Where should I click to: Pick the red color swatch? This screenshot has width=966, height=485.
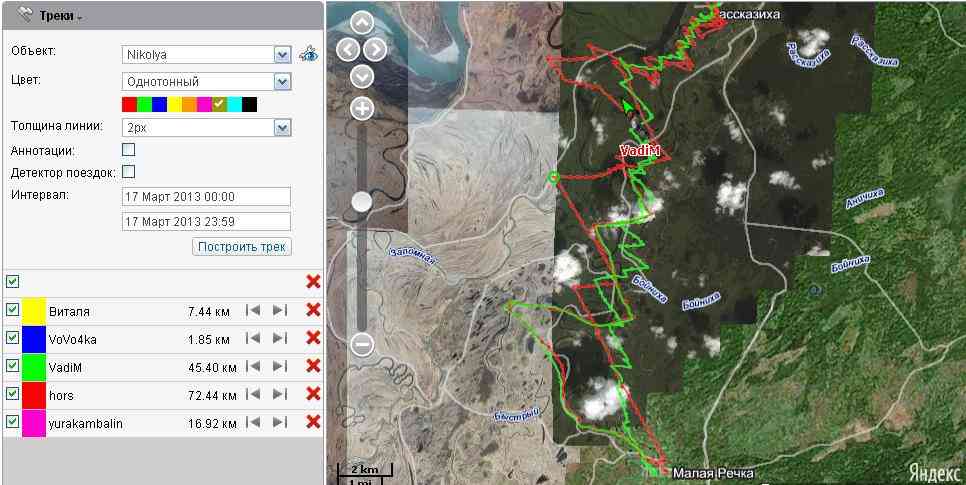coord(129,104)
